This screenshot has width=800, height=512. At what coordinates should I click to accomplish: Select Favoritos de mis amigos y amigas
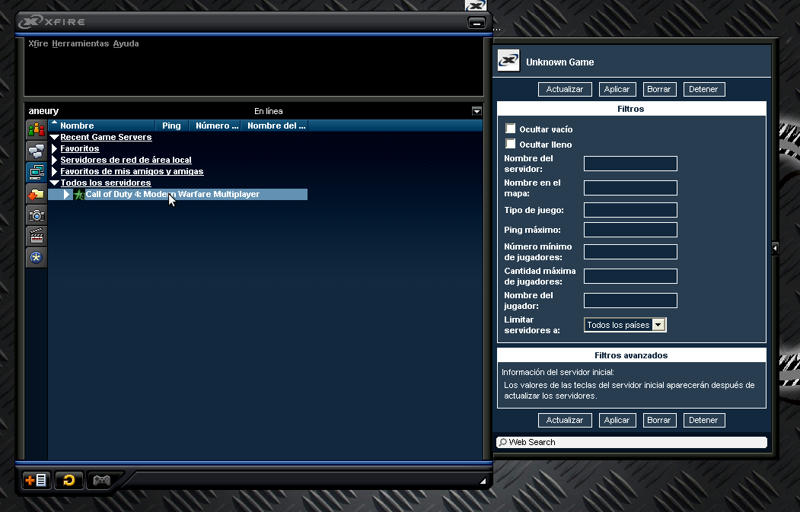point(132,171)
